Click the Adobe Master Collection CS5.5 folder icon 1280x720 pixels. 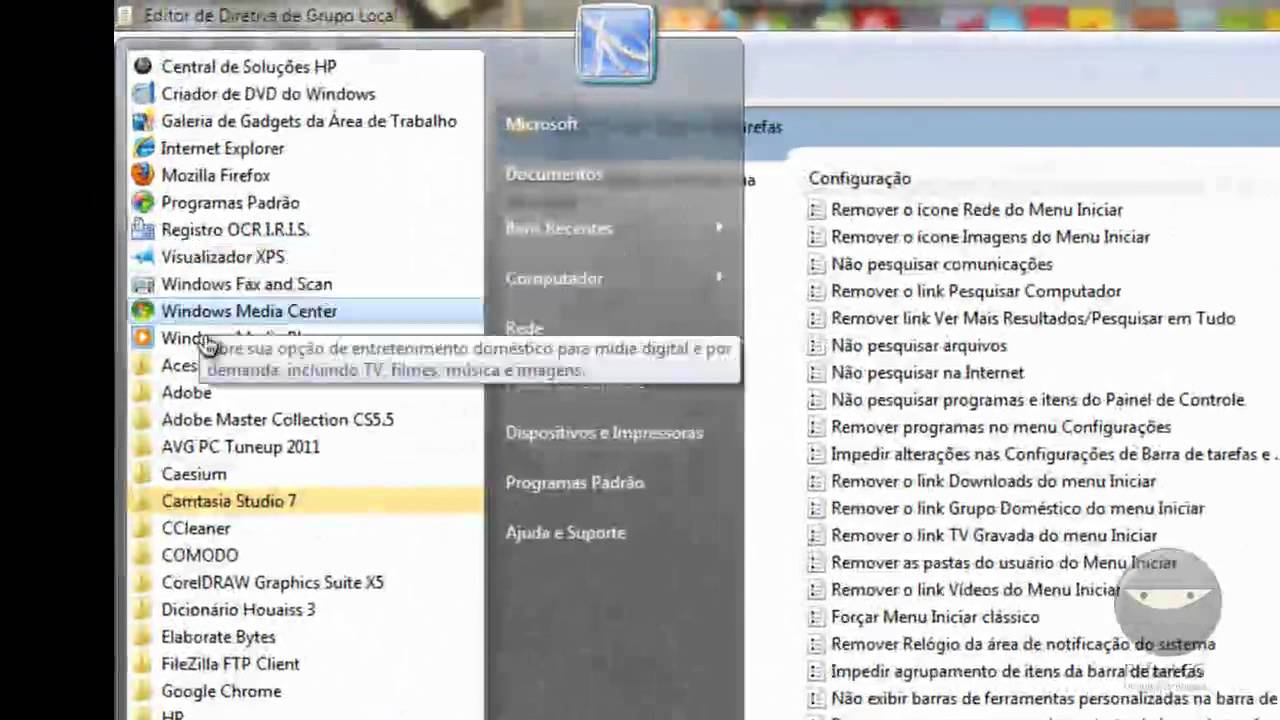(x=143, y=419)
